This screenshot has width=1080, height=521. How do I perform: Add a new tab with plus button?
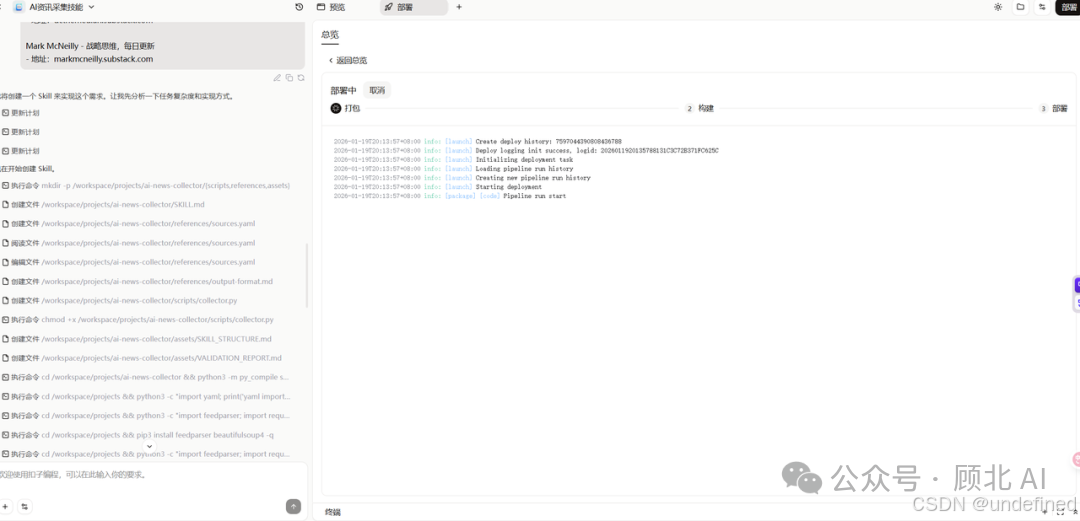pos(459,7)
